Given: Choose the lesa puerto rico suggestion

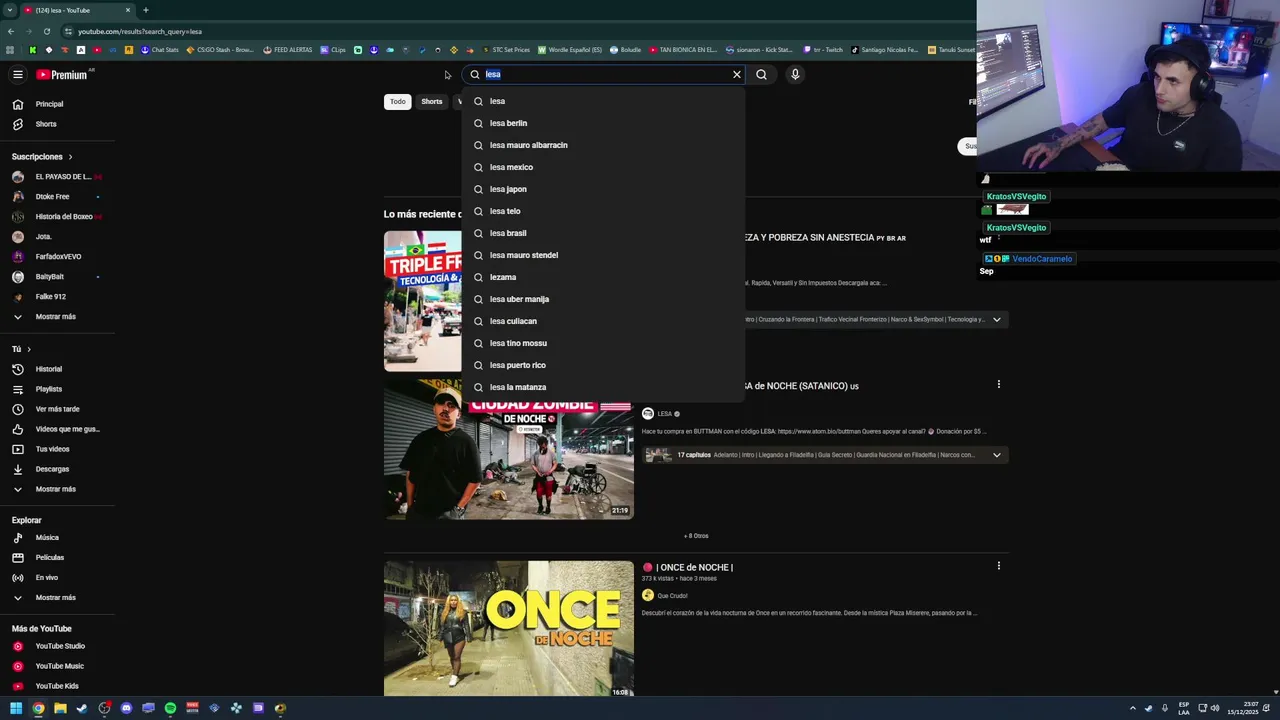Looking at the screenshot, I should (604, 365).
